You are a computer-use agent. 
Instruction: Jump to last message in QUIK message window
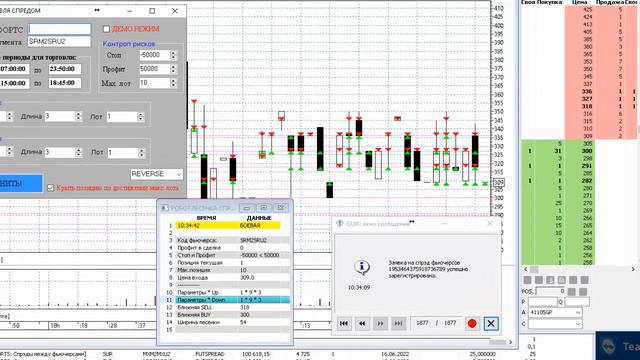398,323
